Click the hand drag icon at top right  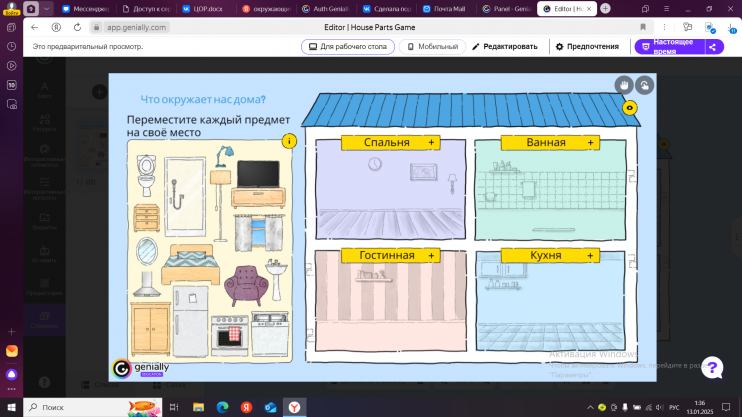pos(623,85)
